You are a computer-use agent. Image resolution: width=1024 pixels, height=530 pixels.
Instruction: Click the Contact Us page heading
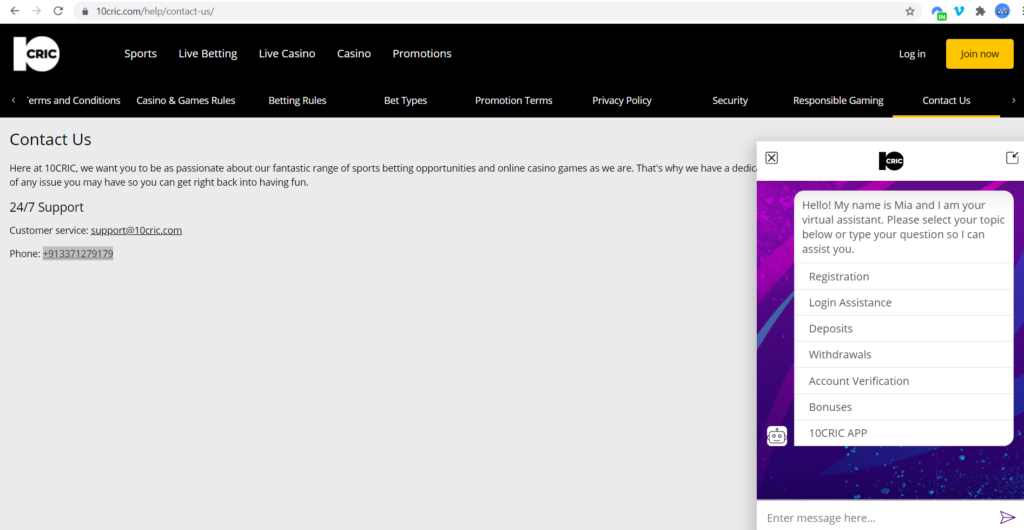click(50, 140)
